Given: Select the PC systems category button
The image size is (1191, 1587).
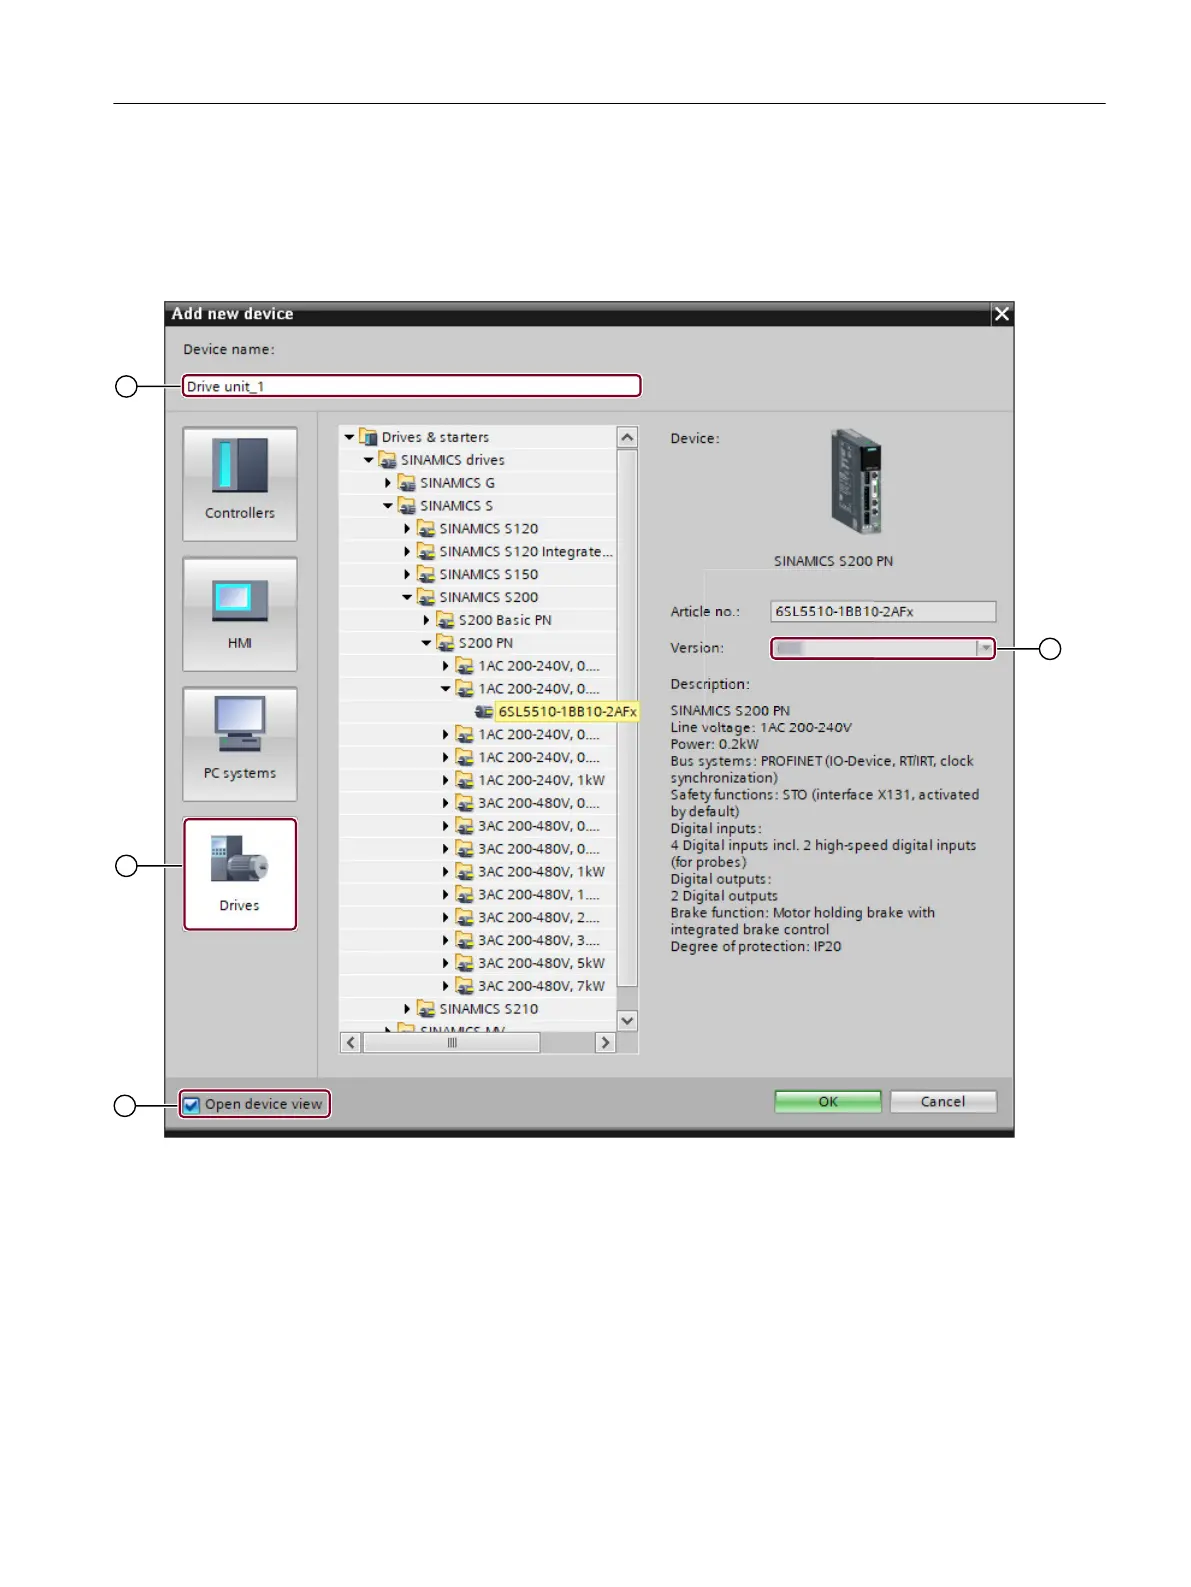Looking at the screenshot, I should 240,744.
